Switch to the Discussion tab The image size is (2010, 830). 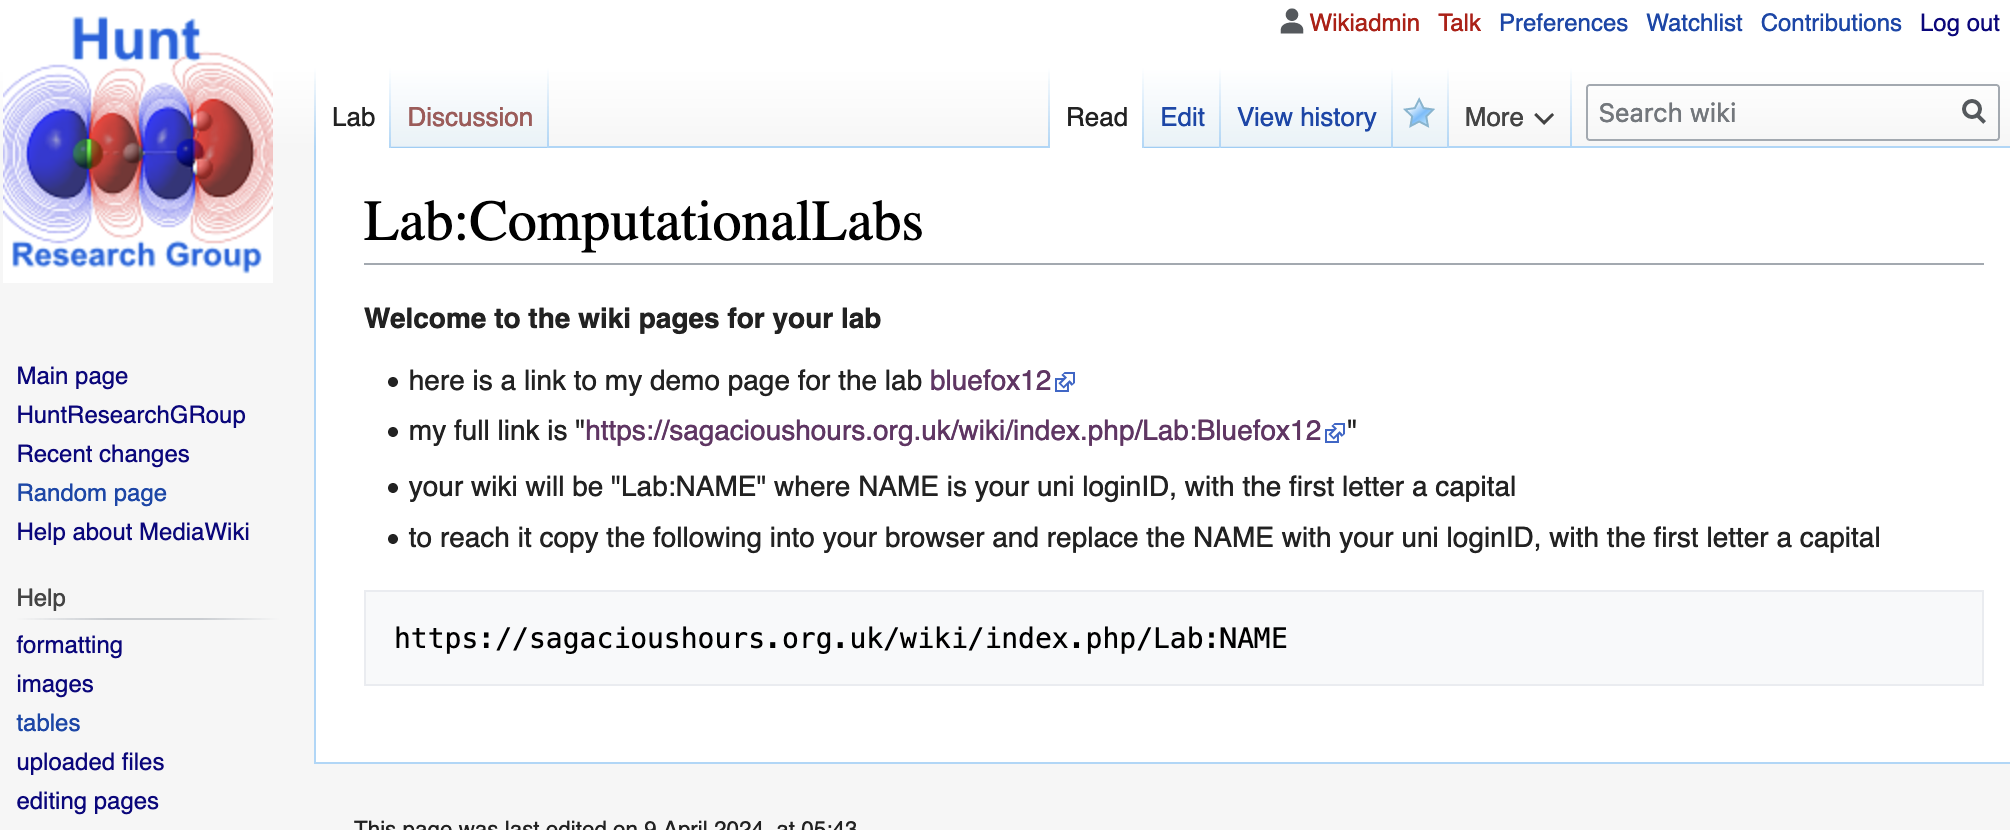click(470, 117)
